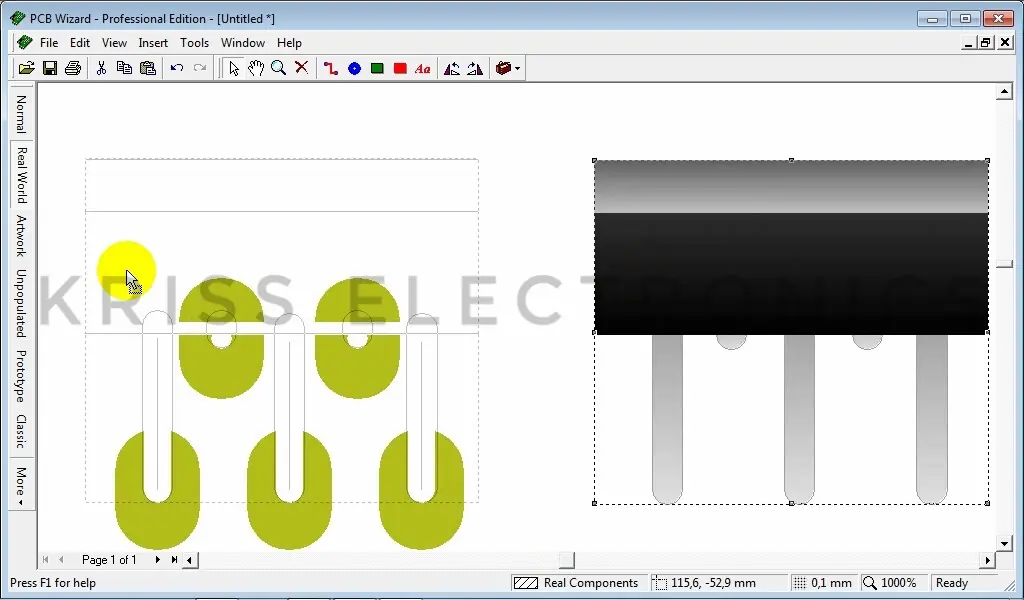Go to the first page arrow
This screenshot has width=1024, height=600.
point(46,560)
